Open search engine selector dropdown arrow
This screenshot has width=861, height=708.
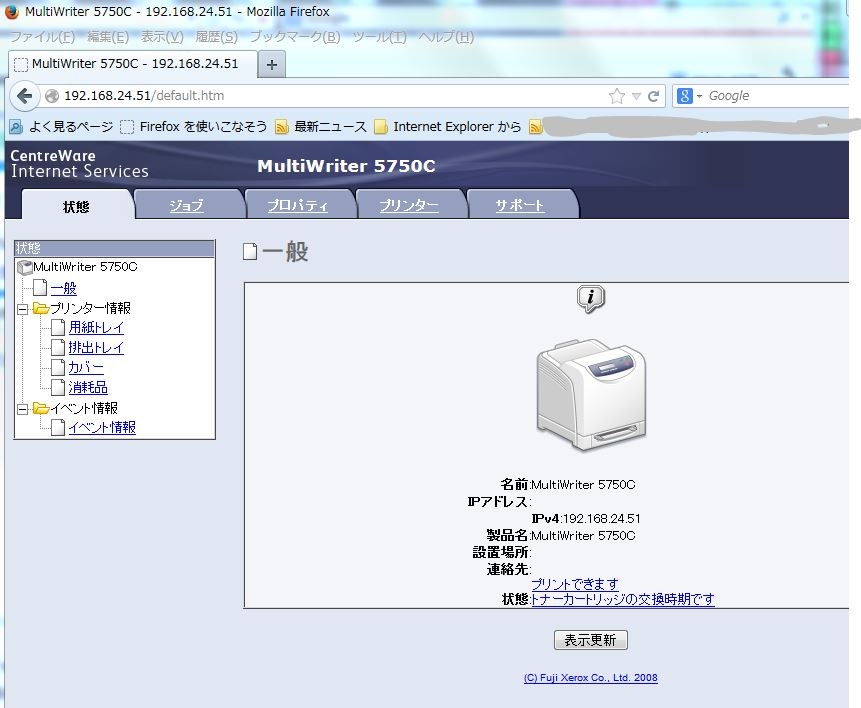pos(699,97)
